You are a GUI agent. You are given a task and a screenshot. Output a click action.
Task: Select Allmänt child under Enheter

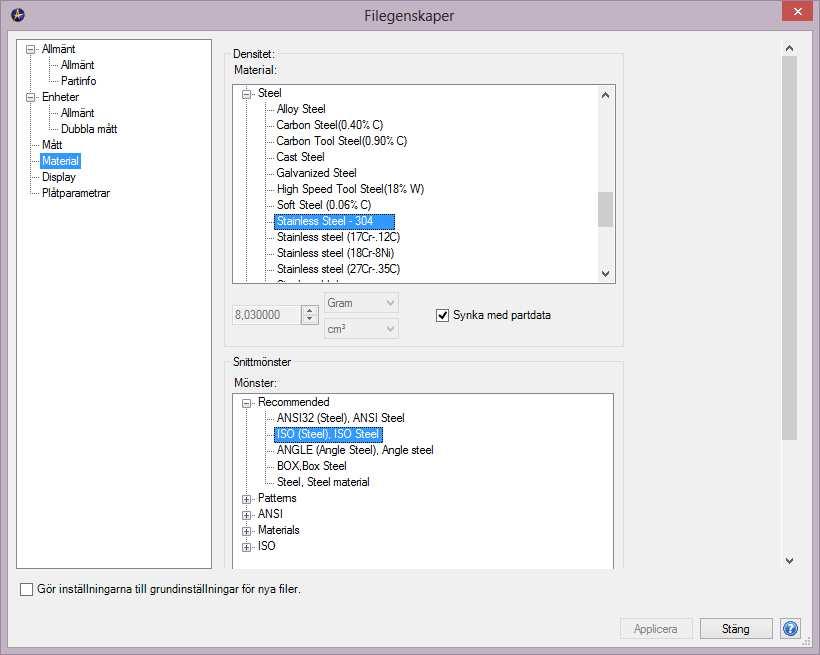point(77,112)
